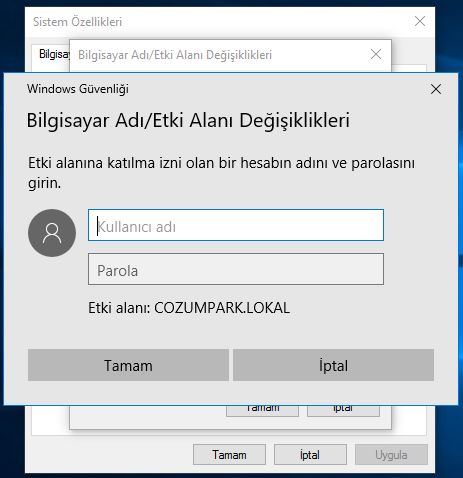Confirm with Tamam in Windows Güvenliği
The image size is (463, 478).
pos(128,365)
